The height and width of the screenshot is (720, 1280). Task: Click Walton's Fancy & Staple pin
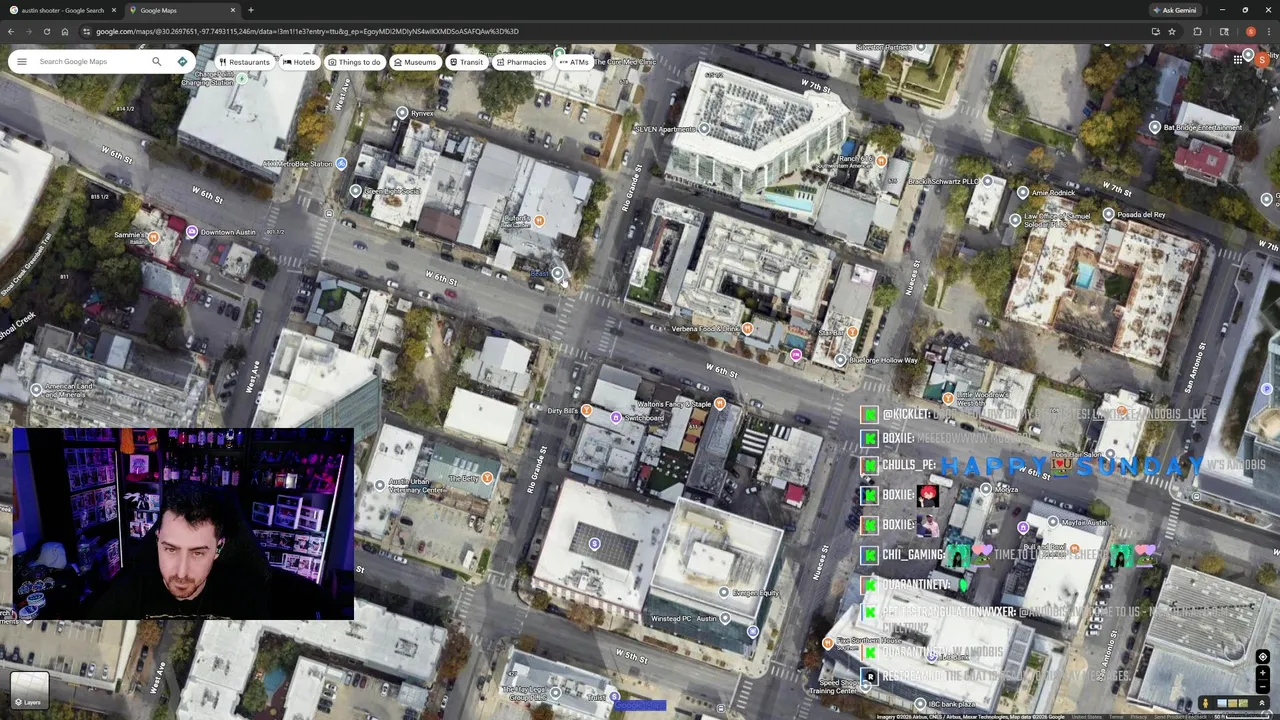[720, 404]
